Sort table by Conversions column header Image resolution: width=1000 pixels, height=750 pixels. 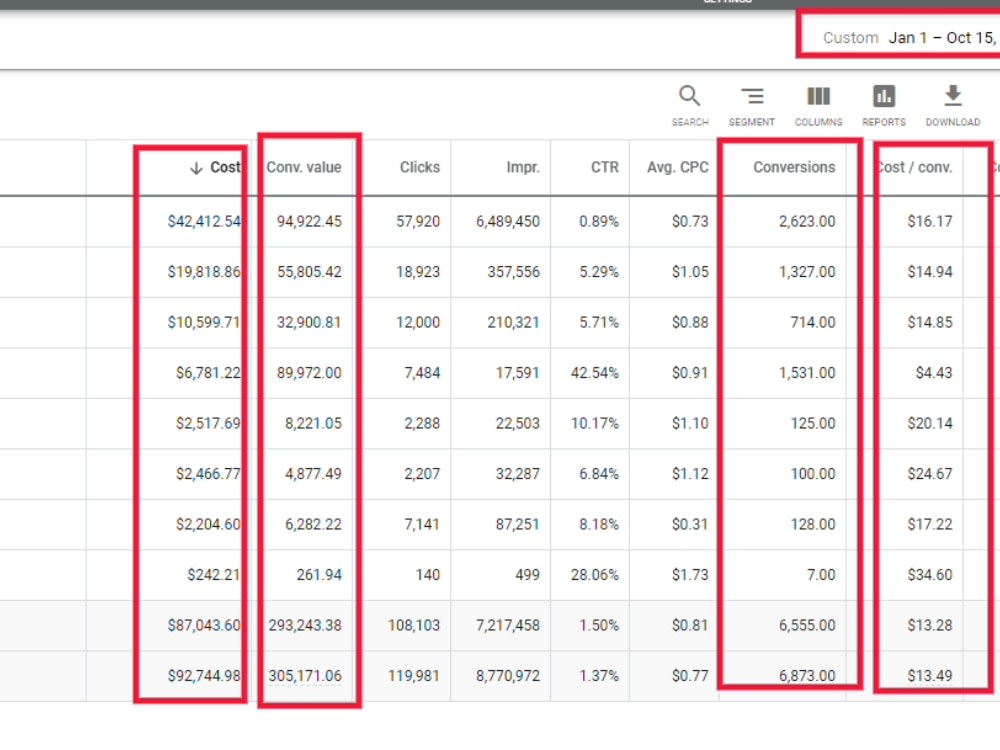click(x=794, y=167)
